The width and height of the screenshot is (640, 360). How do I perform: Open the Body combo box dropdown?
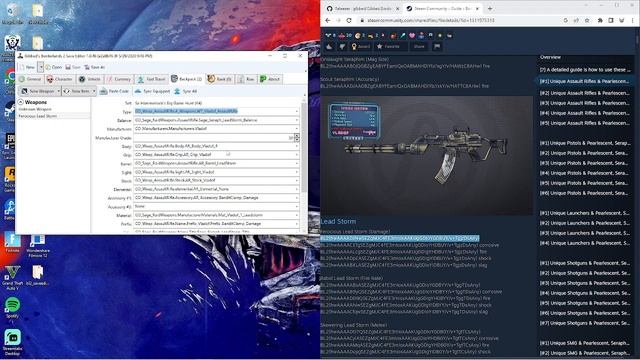click(297, 146)
